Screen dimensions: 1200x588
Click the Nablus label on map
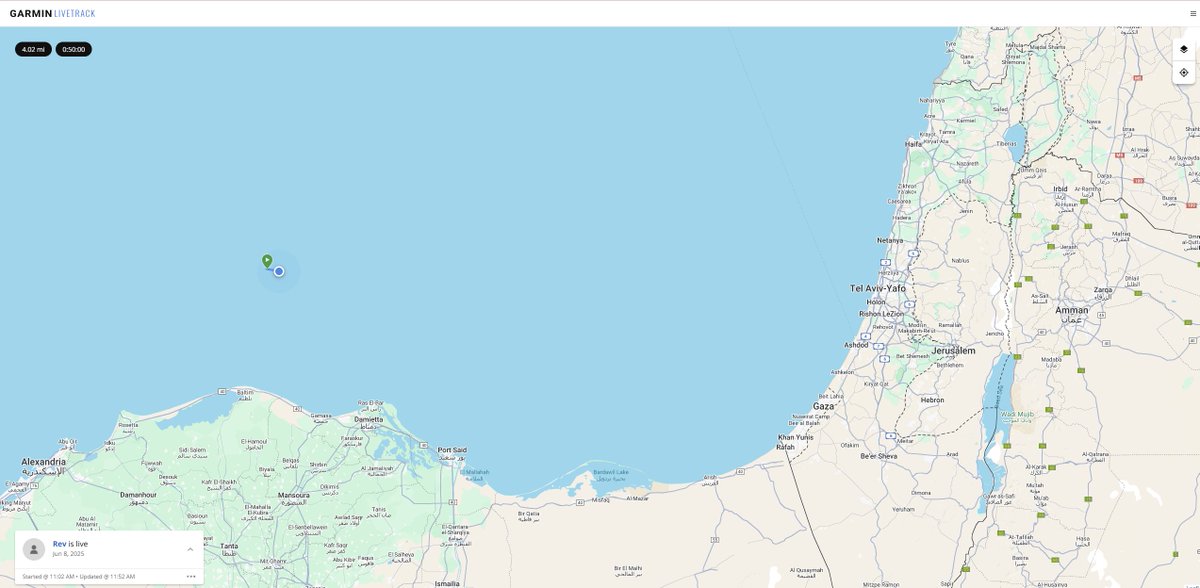coord(960,260)
